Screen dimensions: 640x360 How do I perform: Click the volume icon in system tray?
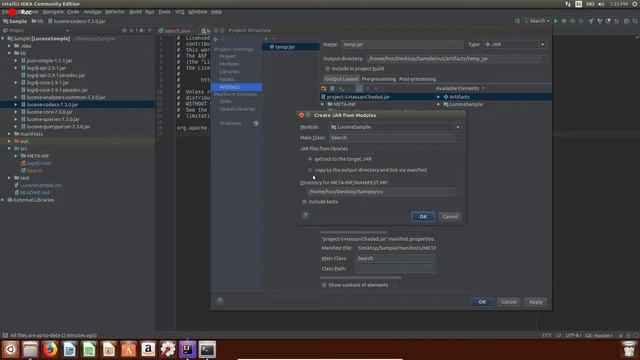coord(601,4)
